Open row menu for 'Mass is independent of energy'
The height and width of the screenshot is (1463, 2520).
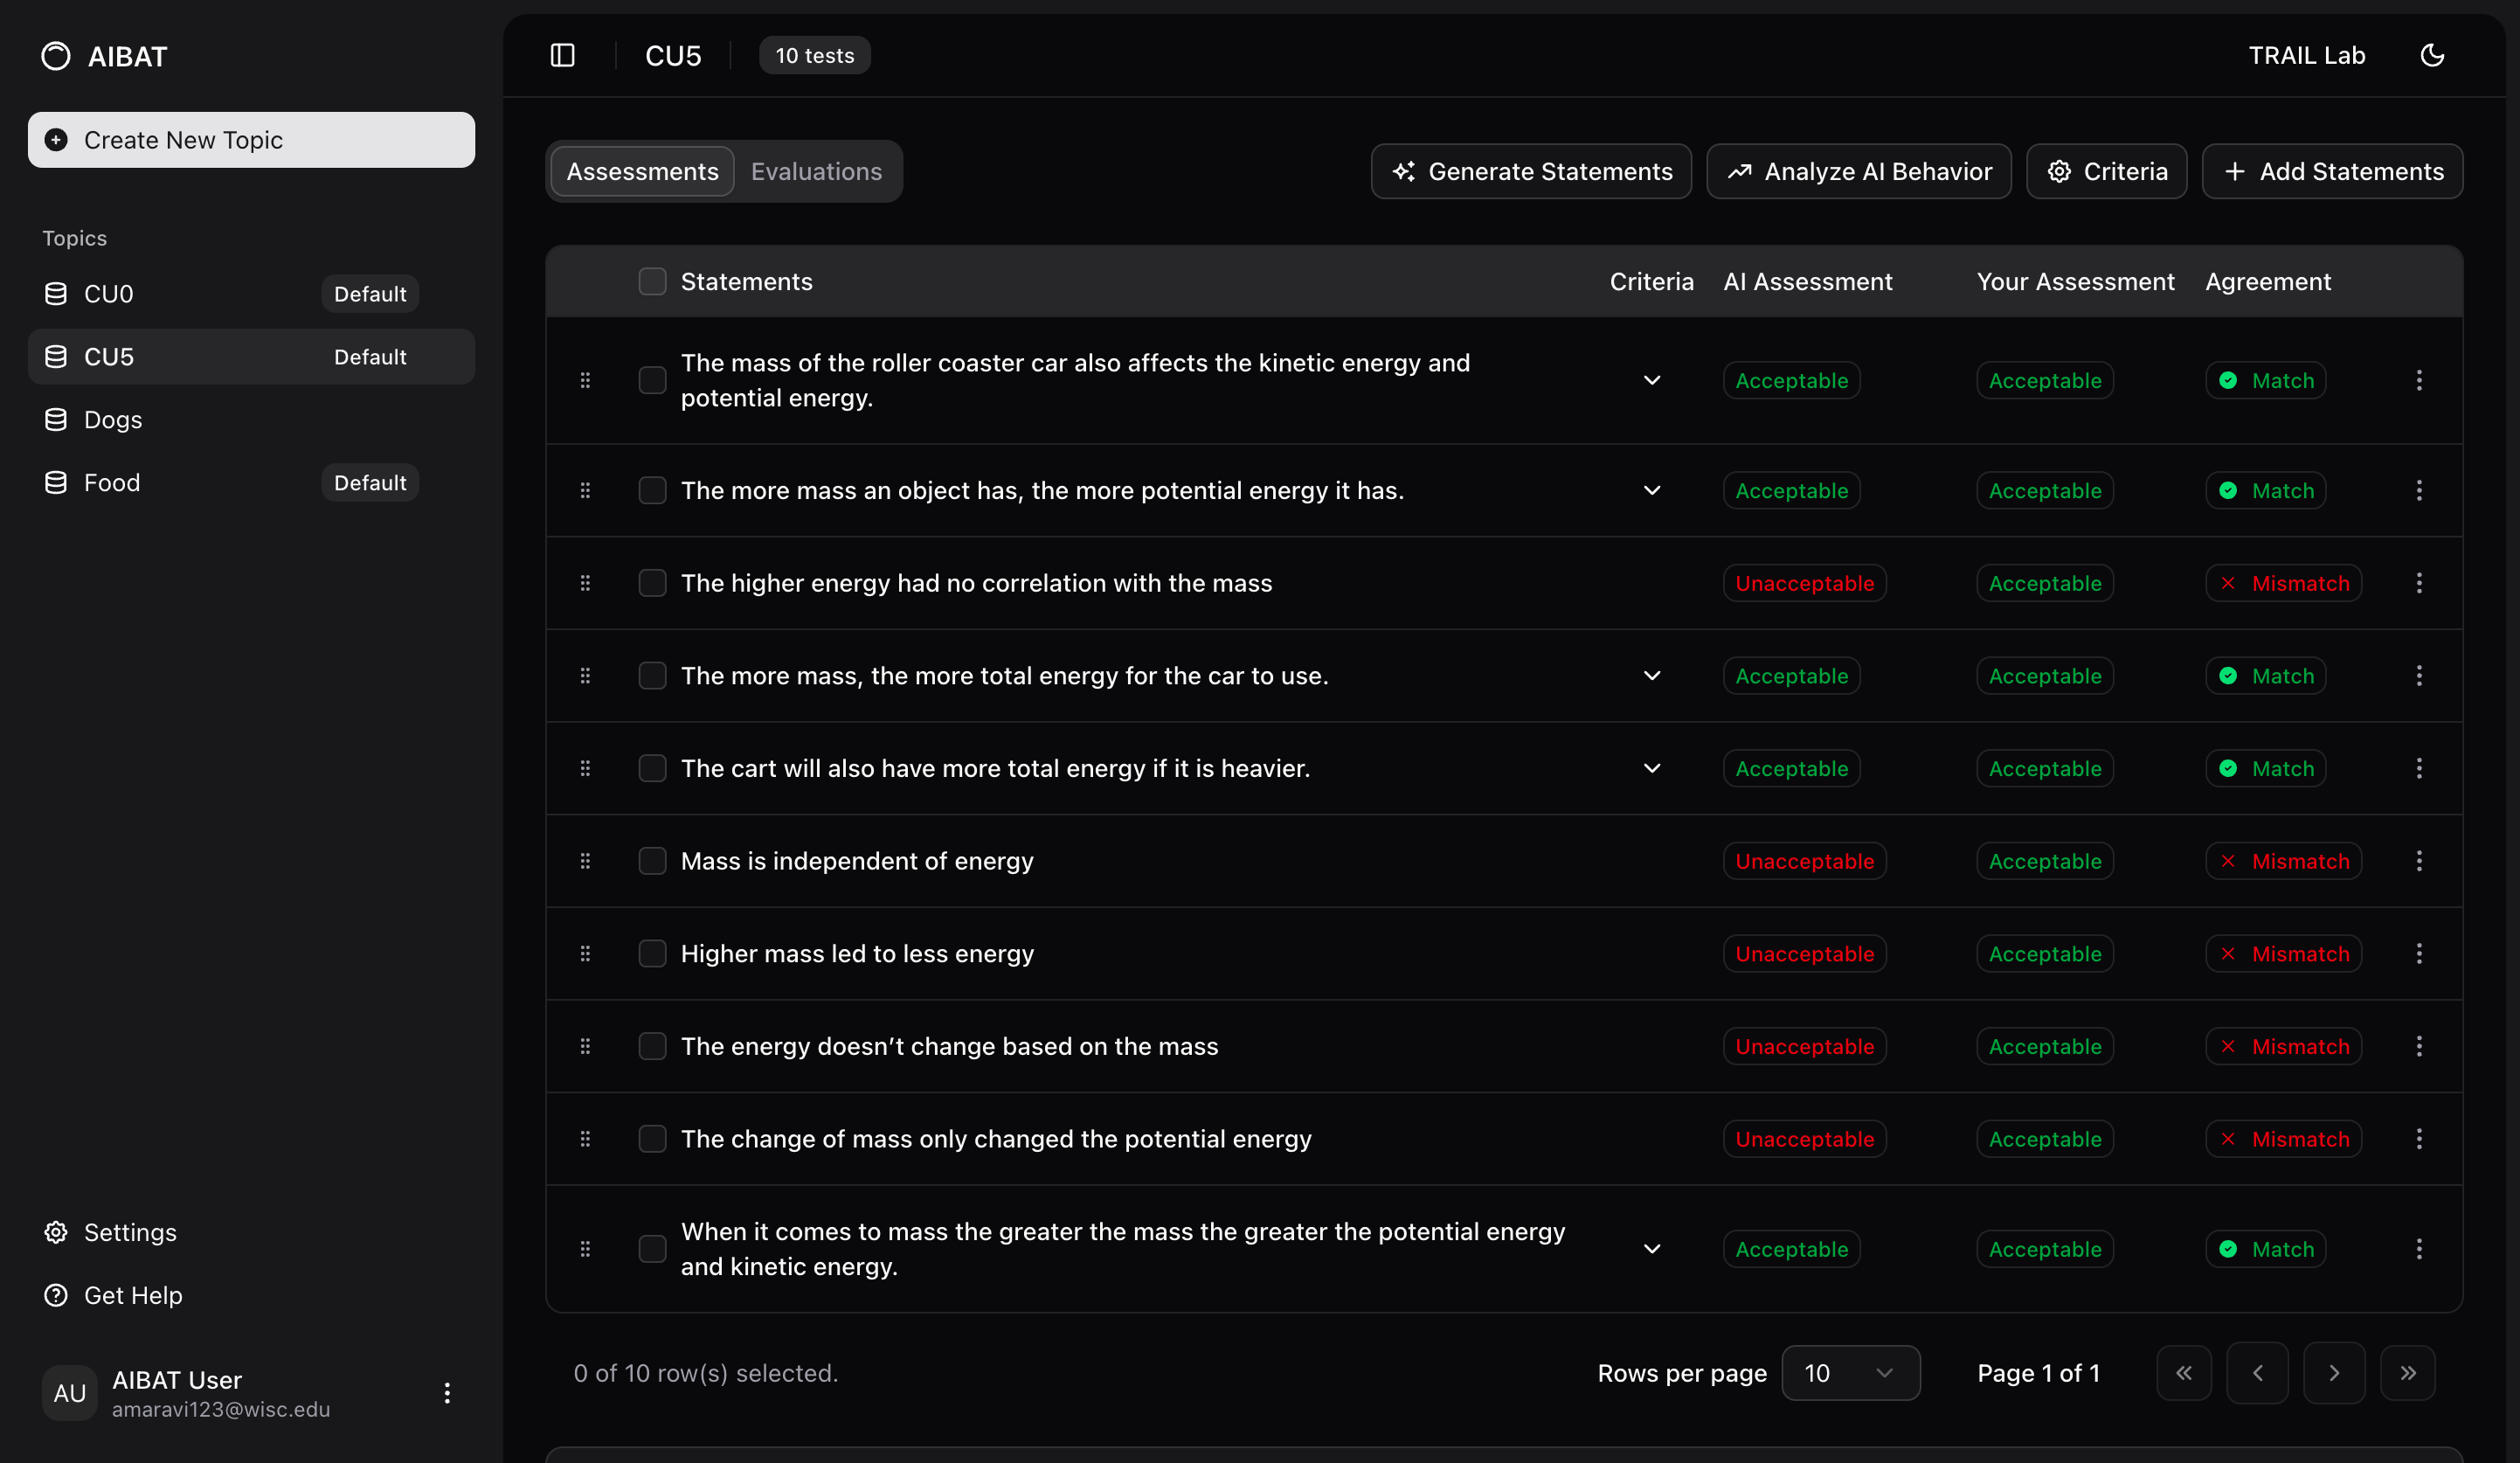click(x=2418, y=861)
